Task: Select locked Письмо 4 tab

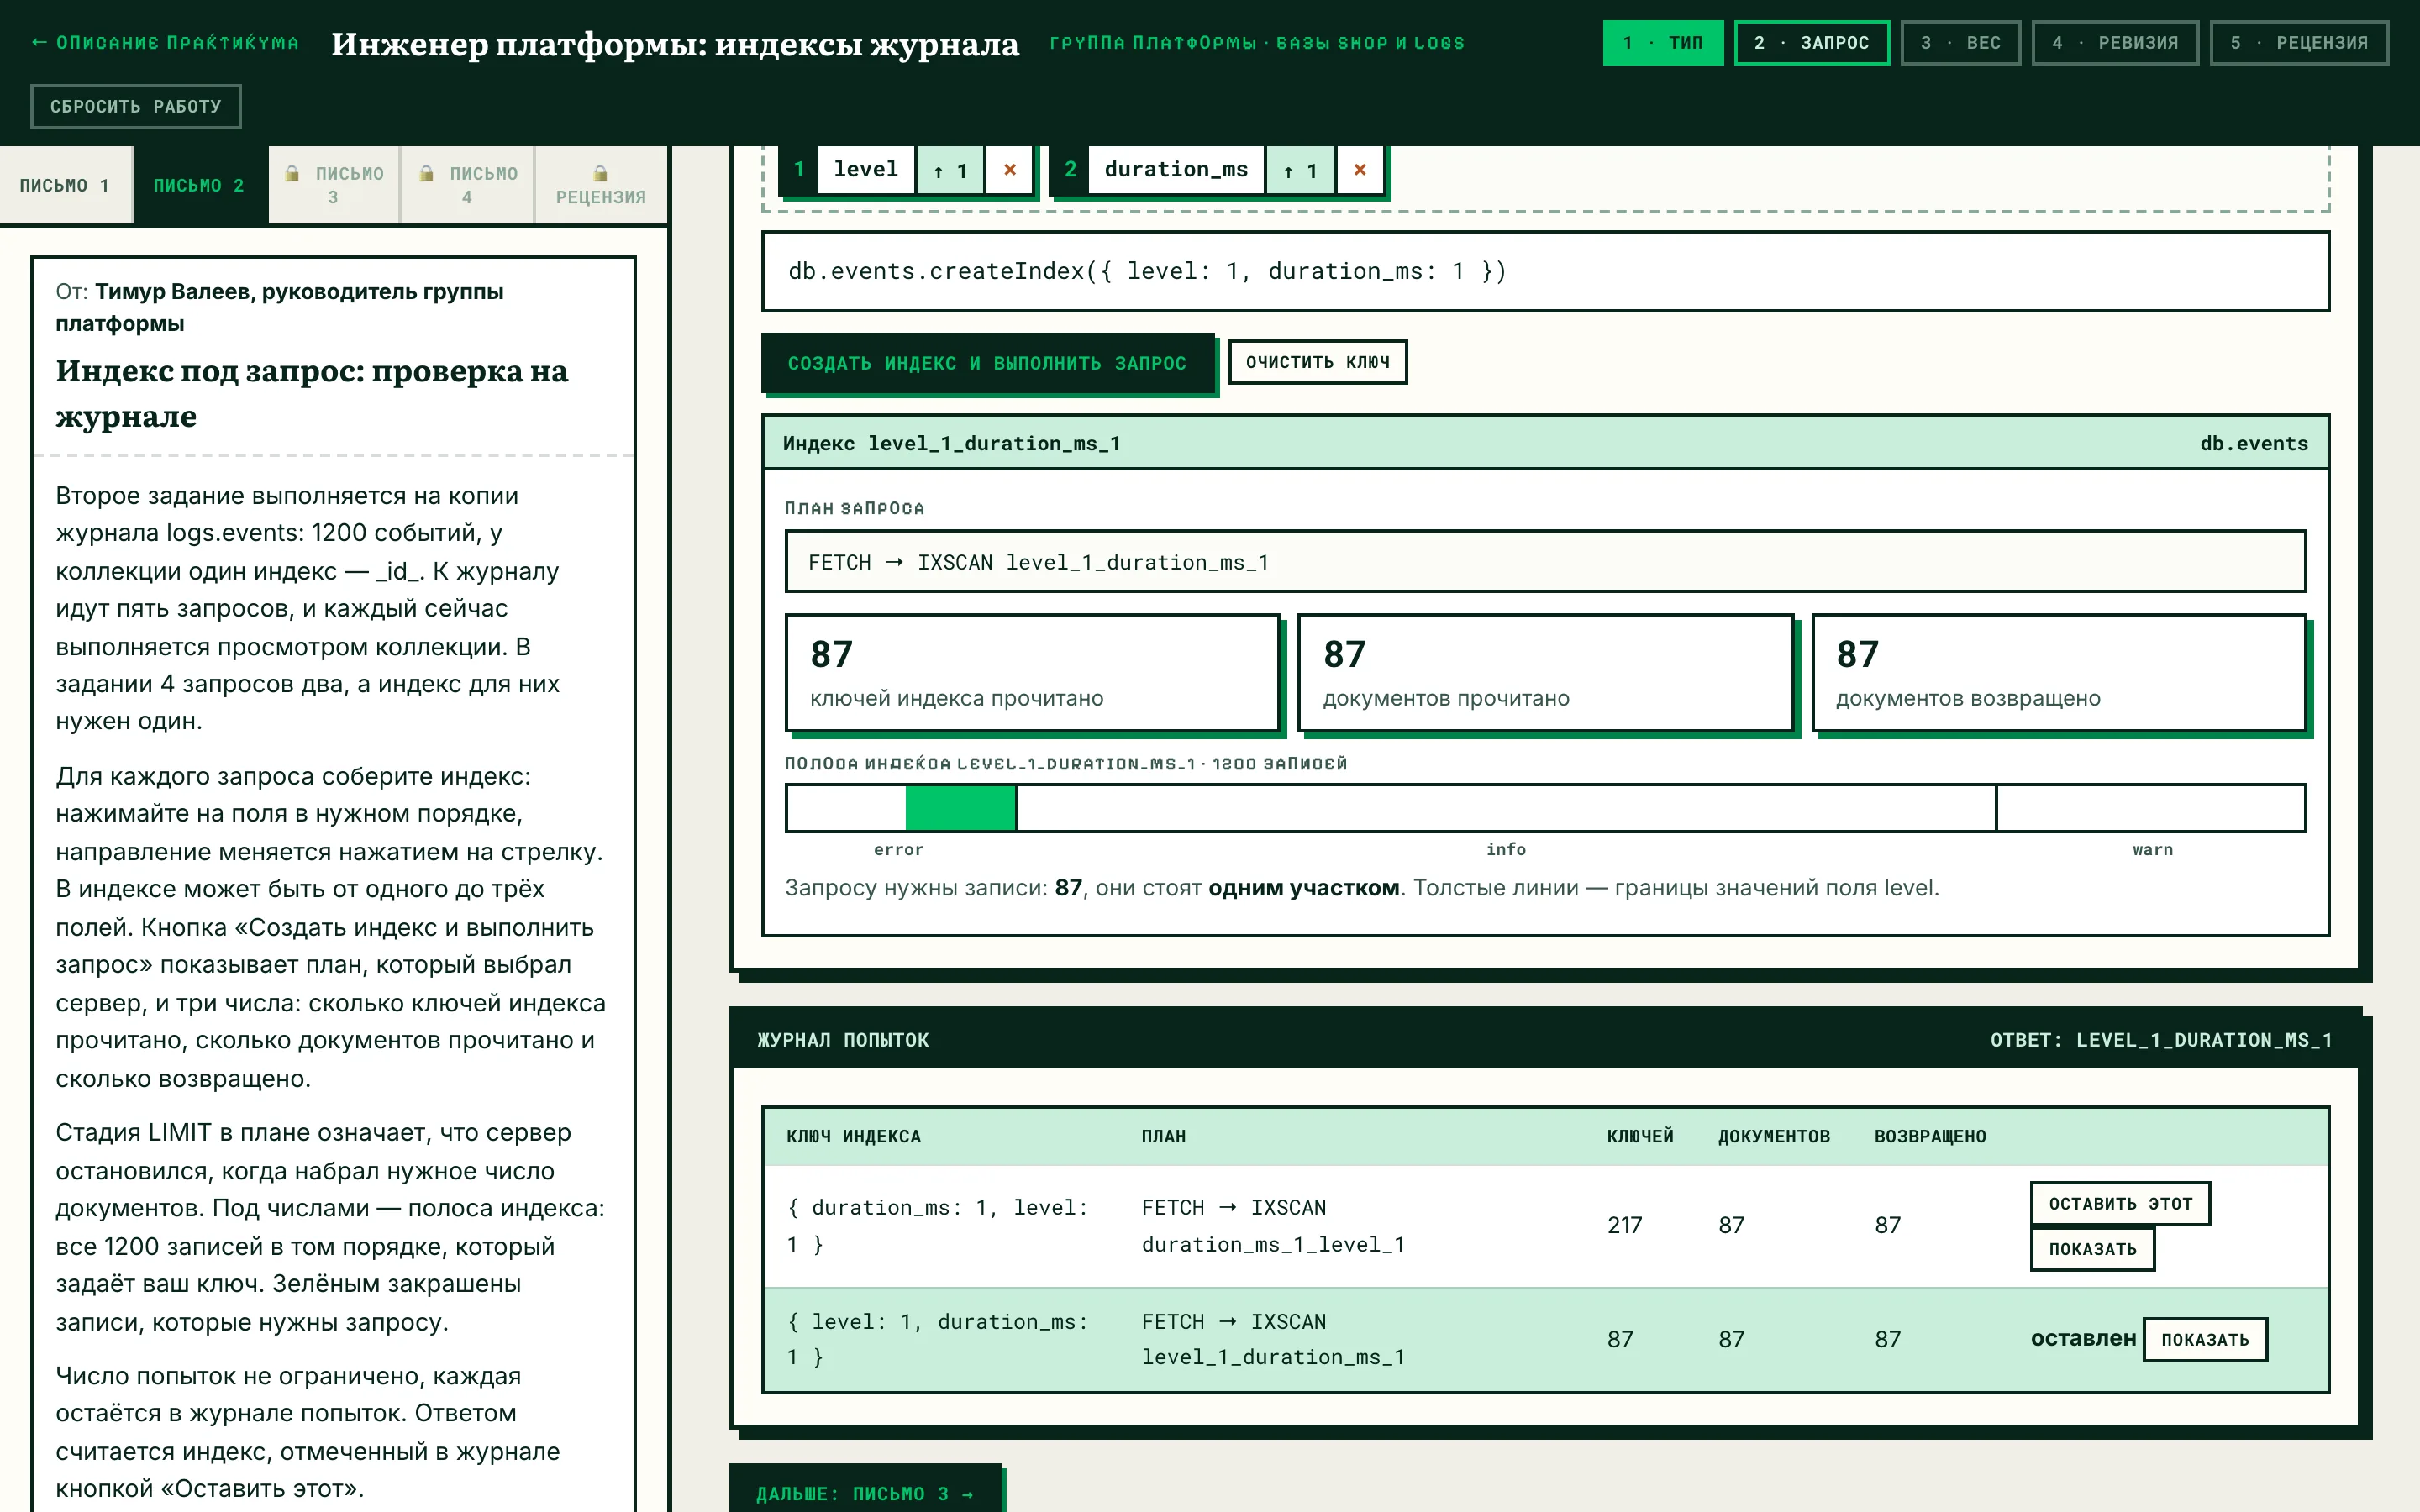Action: pos(467,185)
